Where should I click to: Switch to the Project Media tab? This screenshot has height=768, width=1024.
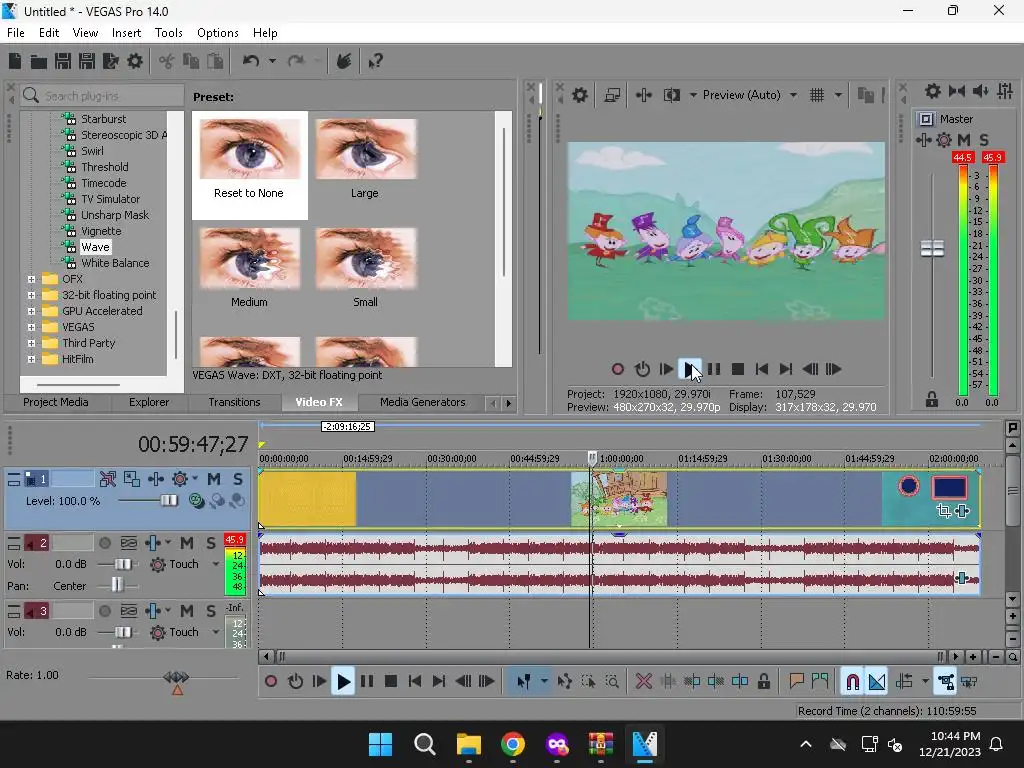click(x=56, y=402)
